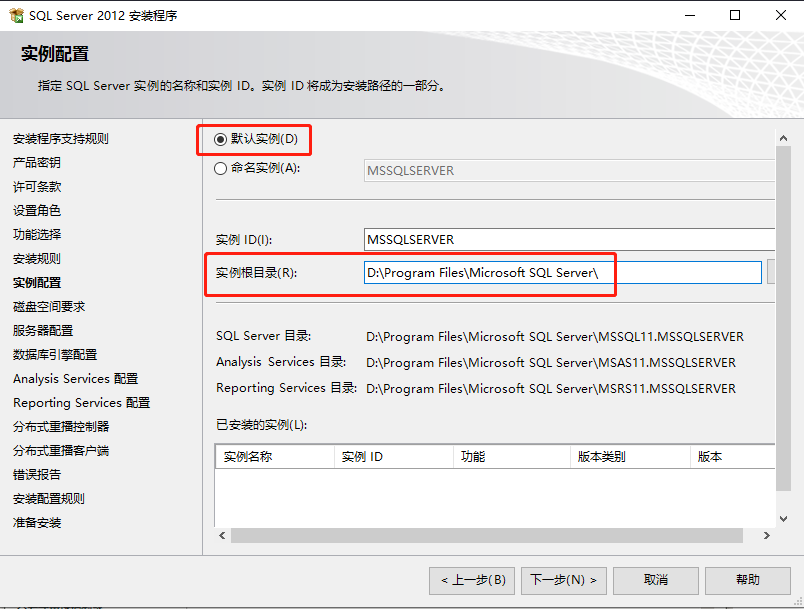Viewport: 804px width, 609px height.
Task: Click the SQL Server installer title bar icon
Action: [16, 15]
